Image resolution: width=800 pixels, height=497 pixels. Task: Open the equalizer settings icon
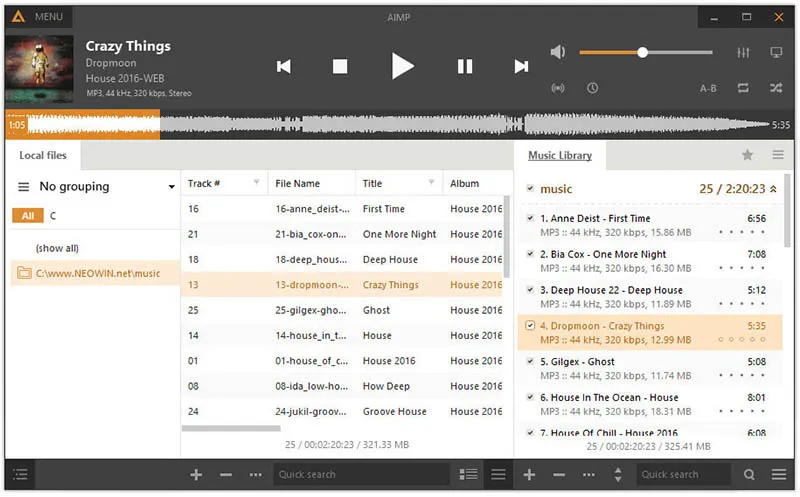(742, 53)
